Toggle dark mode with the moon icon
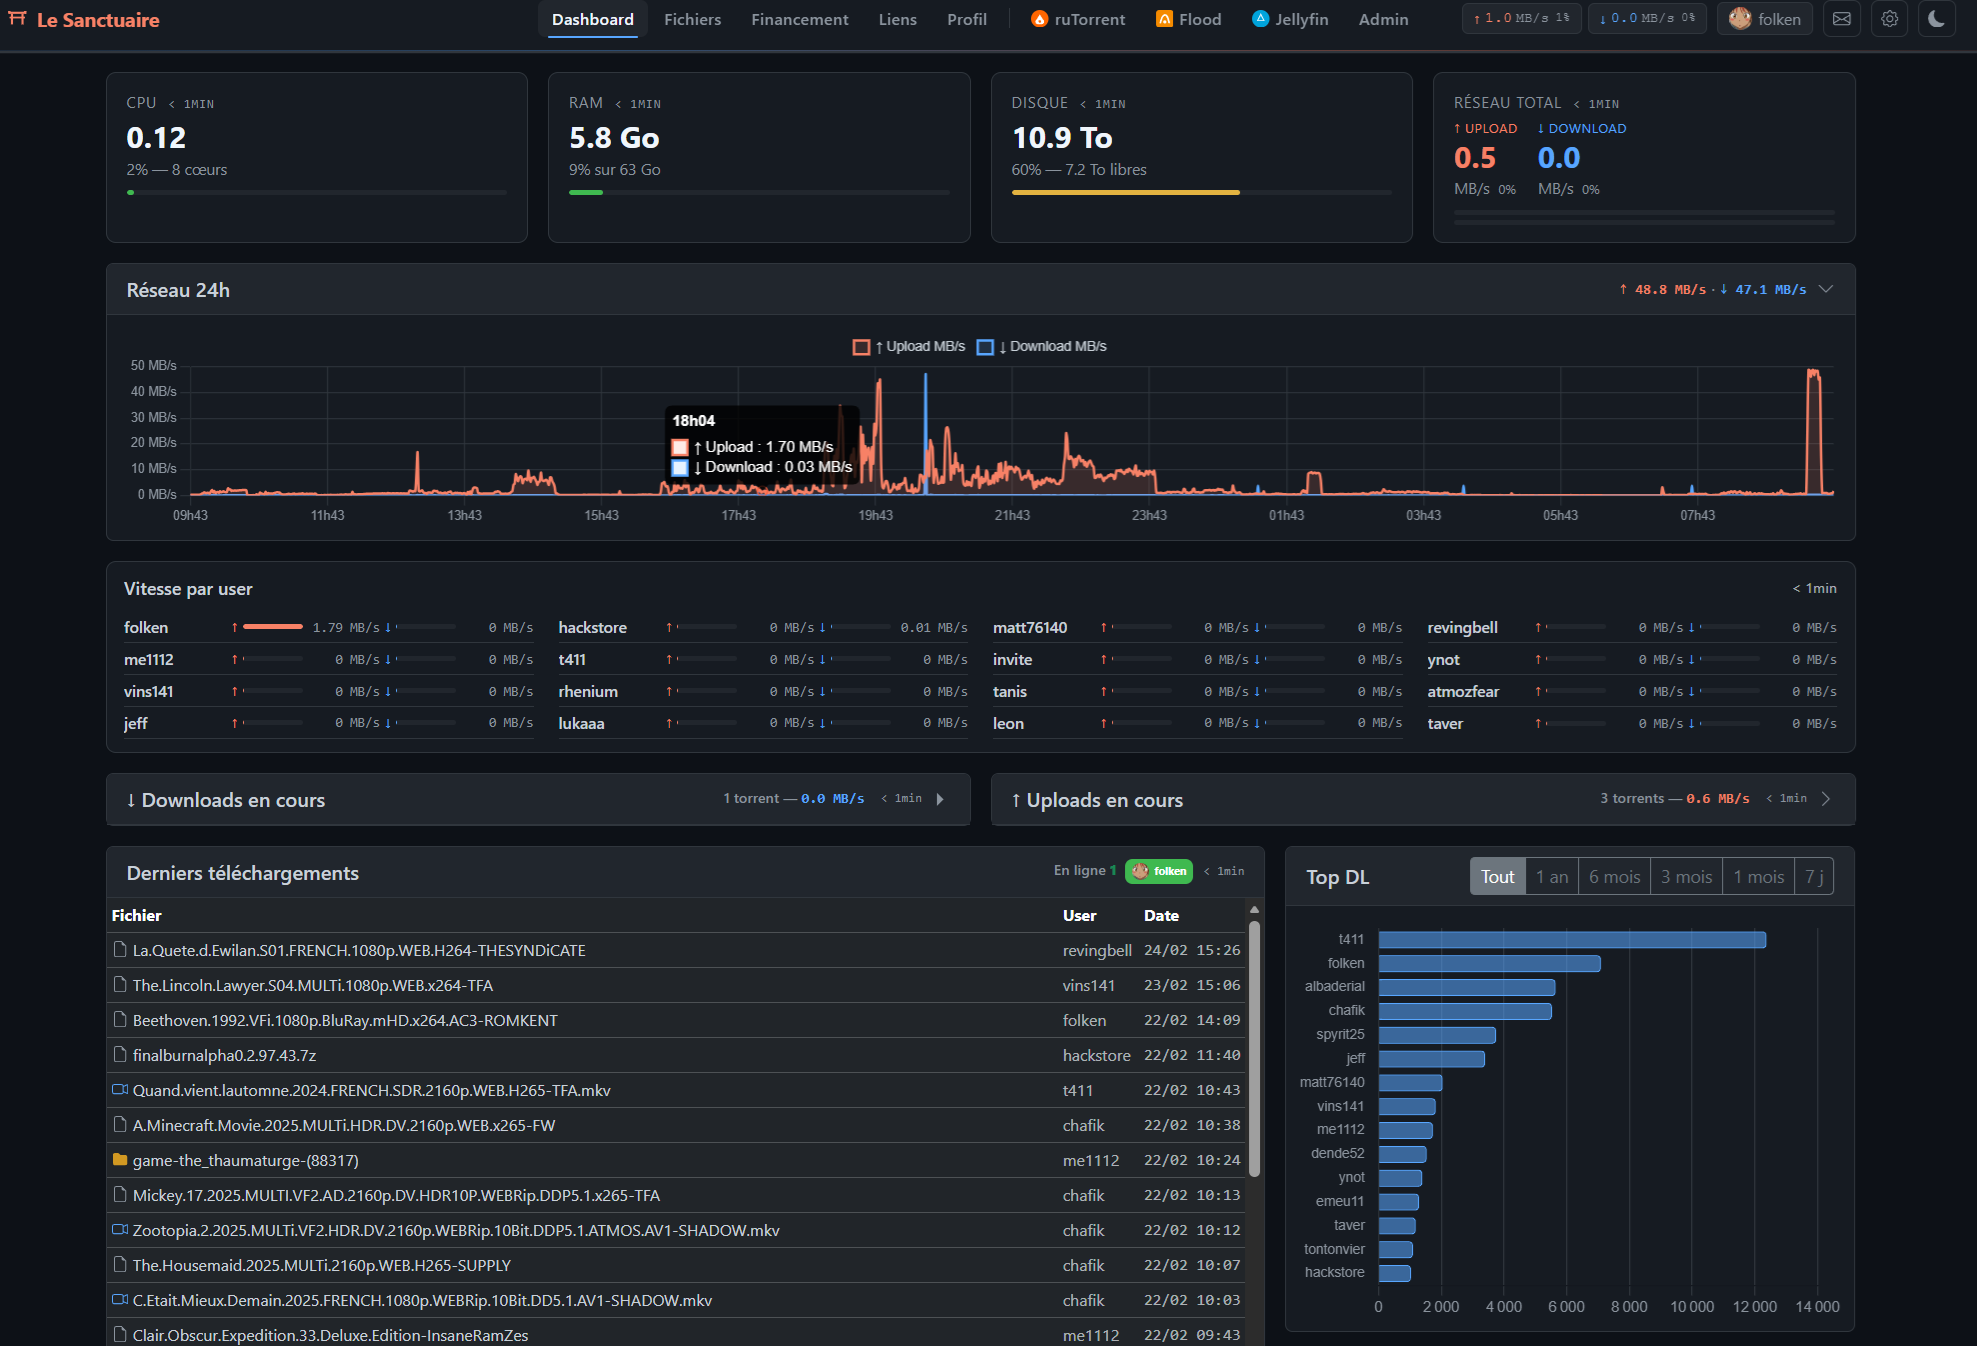Viewport: 1977px width, 1346px height. 1936,18
